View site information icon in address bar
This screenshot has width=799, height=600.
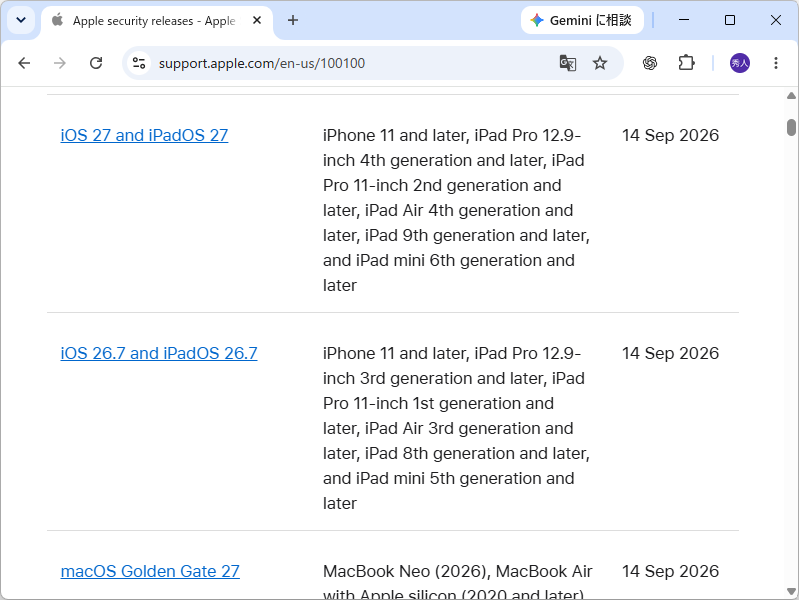click(139, 63)
